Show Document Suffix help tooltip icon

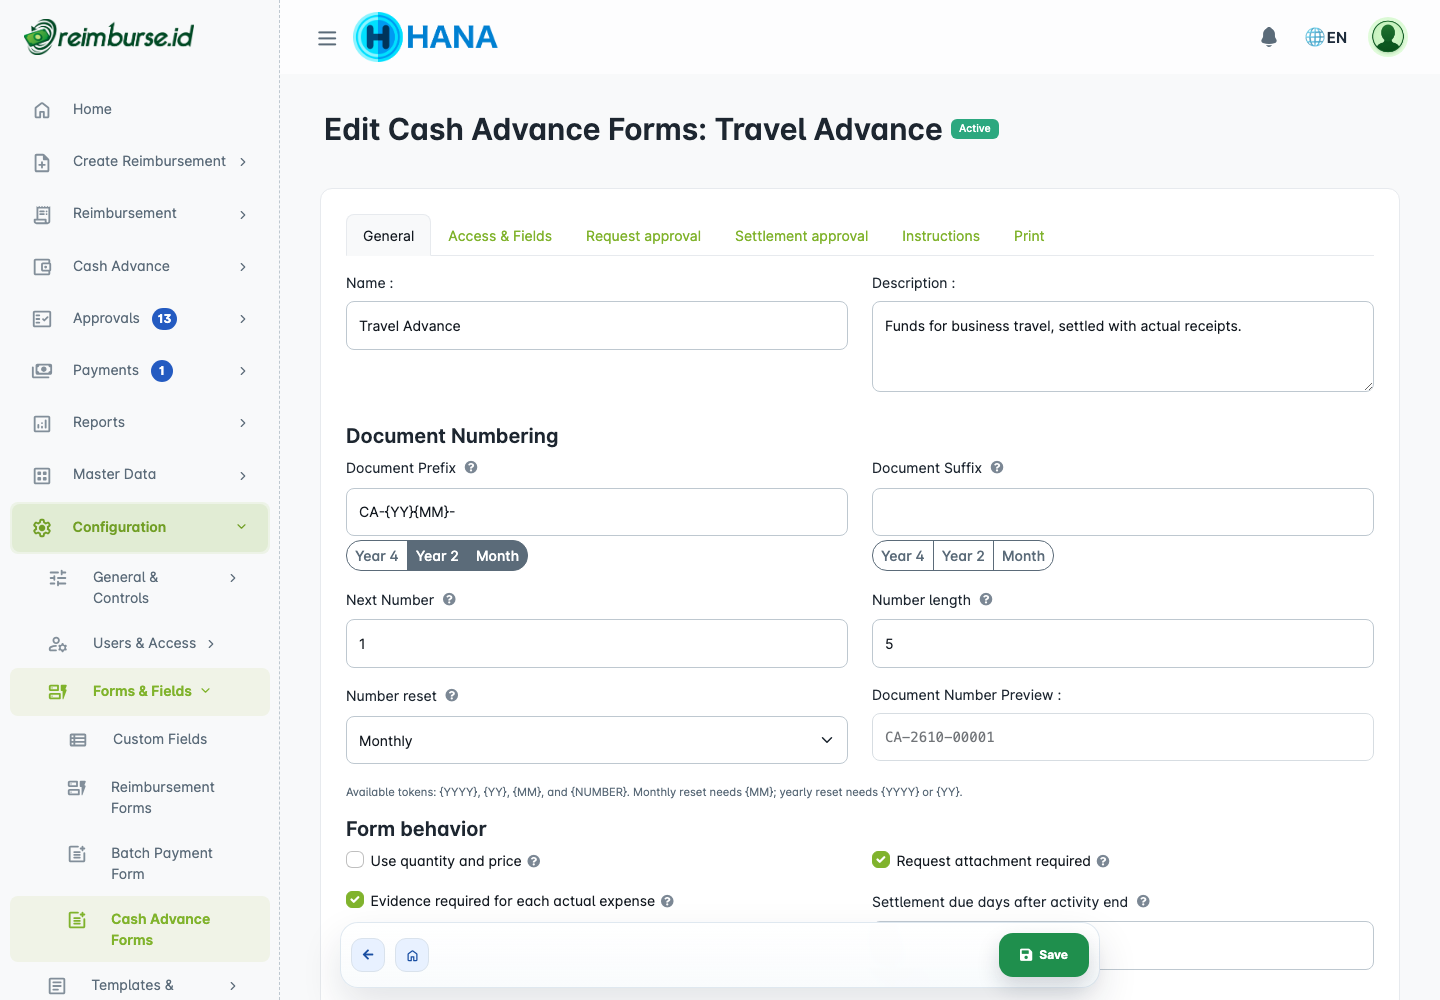click(997, 467)
